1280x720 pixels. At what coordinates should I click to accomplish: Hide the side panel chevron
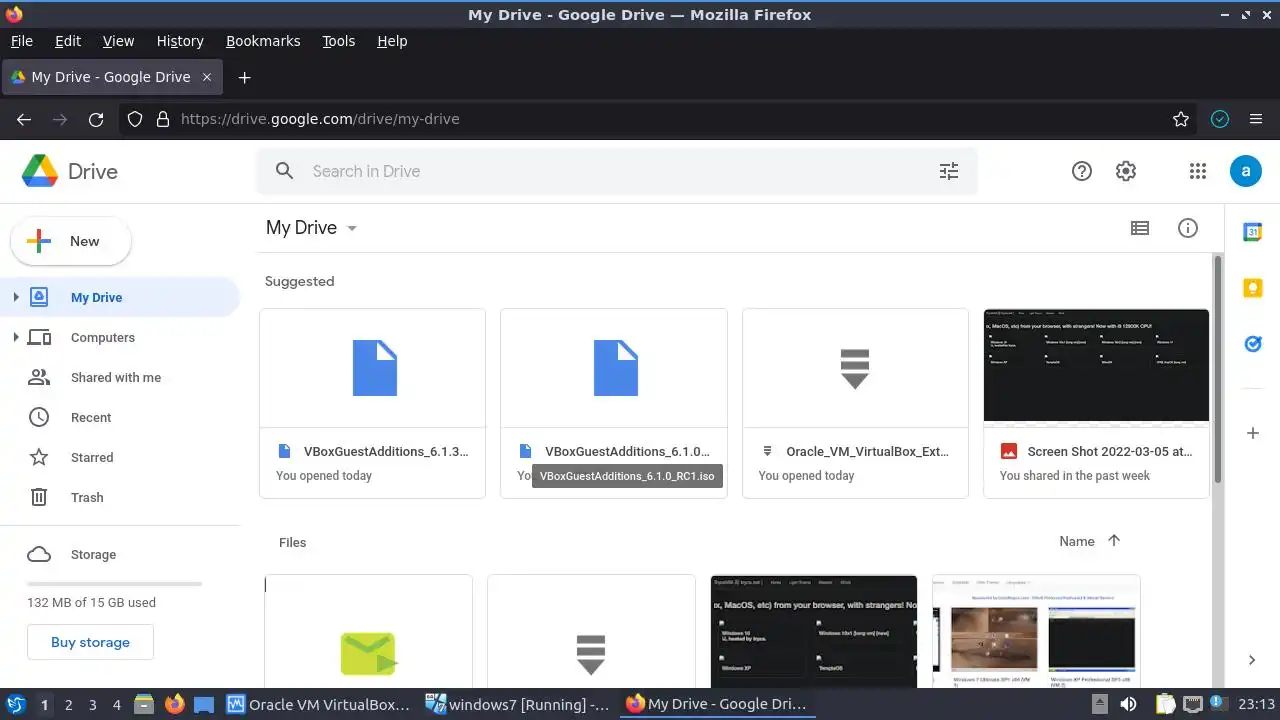click(1252, 660)
